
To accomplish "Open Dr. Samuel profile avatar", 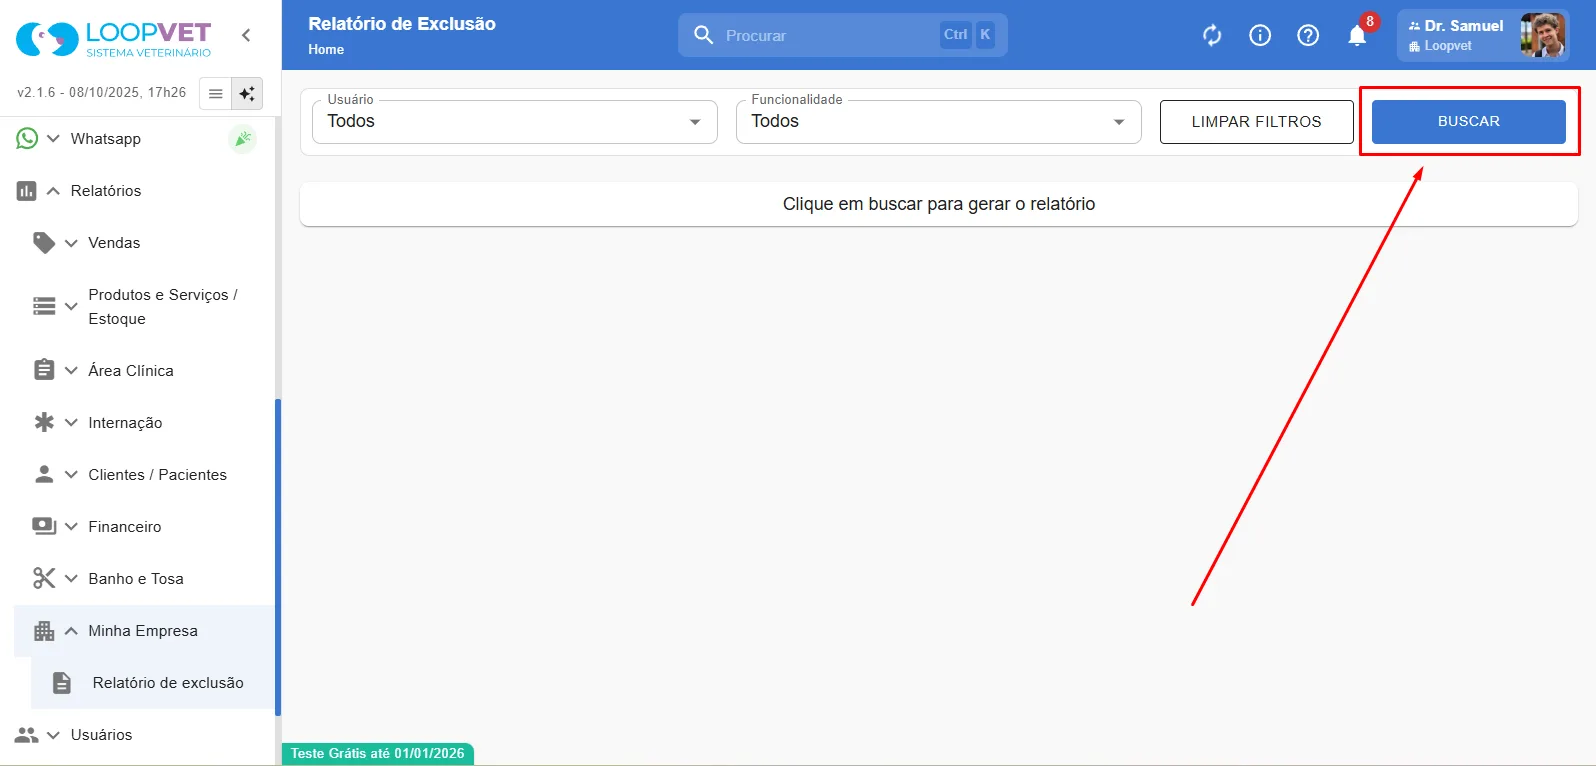I will point(1542,35).
